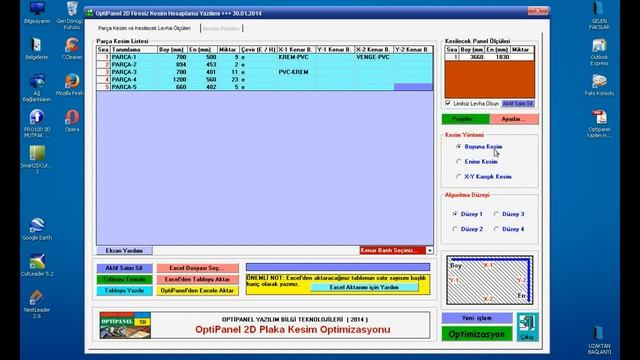Click the orange empty panel list area
640x360 pixels.
(x=489, y=80)
